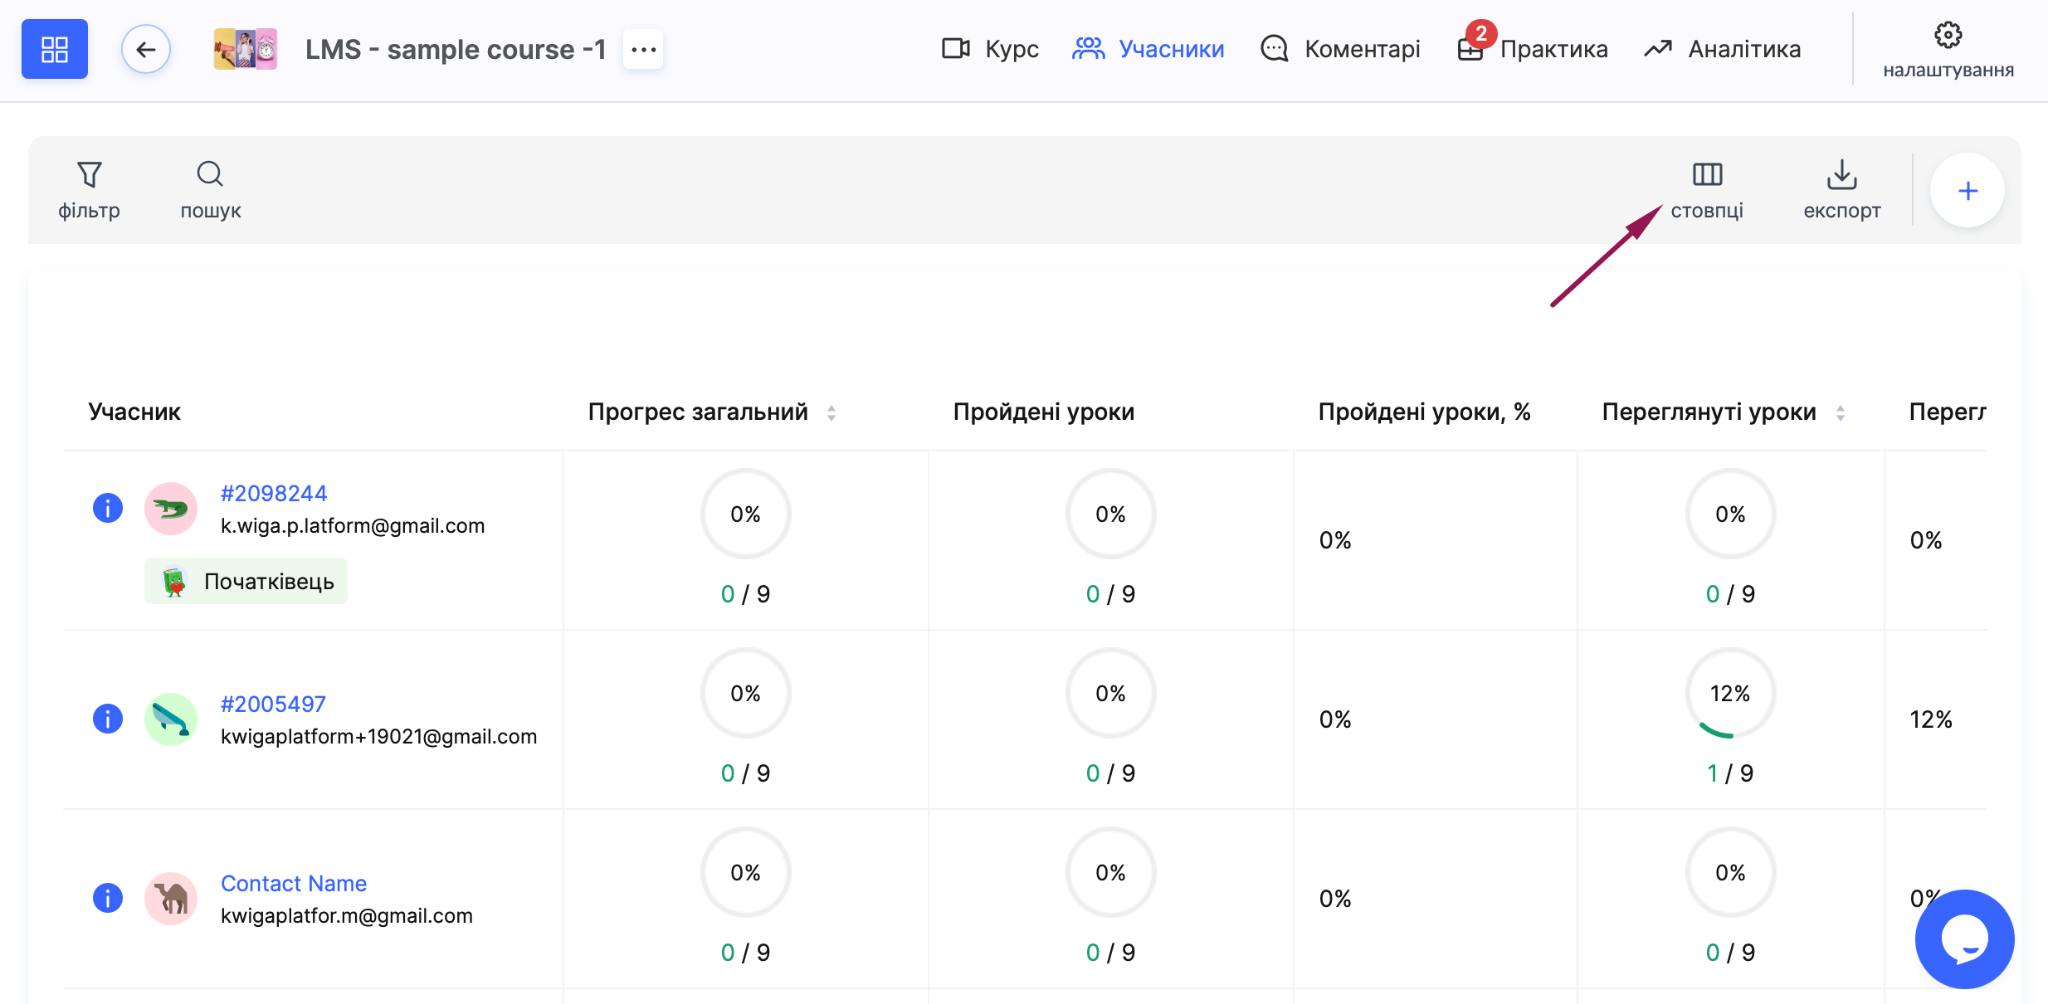Click the 12% viewed lessons progress ring
The width and height of the screenshot is (2048, 1004).
(1730, 694)
